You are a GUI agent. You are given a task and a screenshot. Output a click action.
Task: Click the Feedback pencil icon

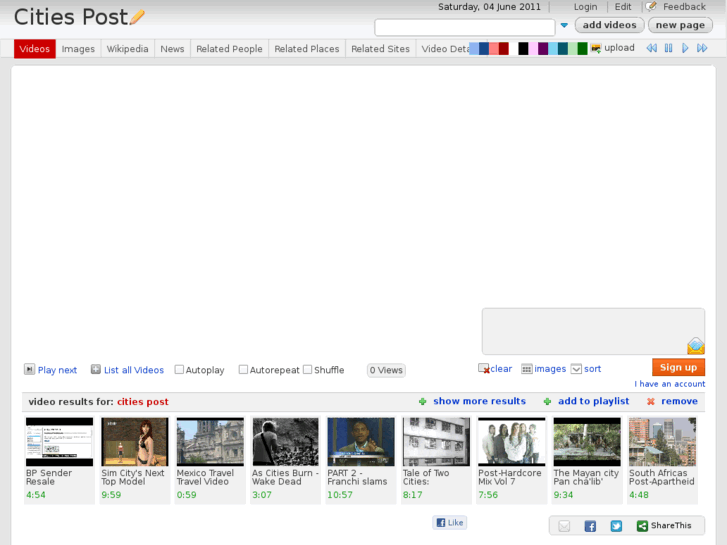651,6
